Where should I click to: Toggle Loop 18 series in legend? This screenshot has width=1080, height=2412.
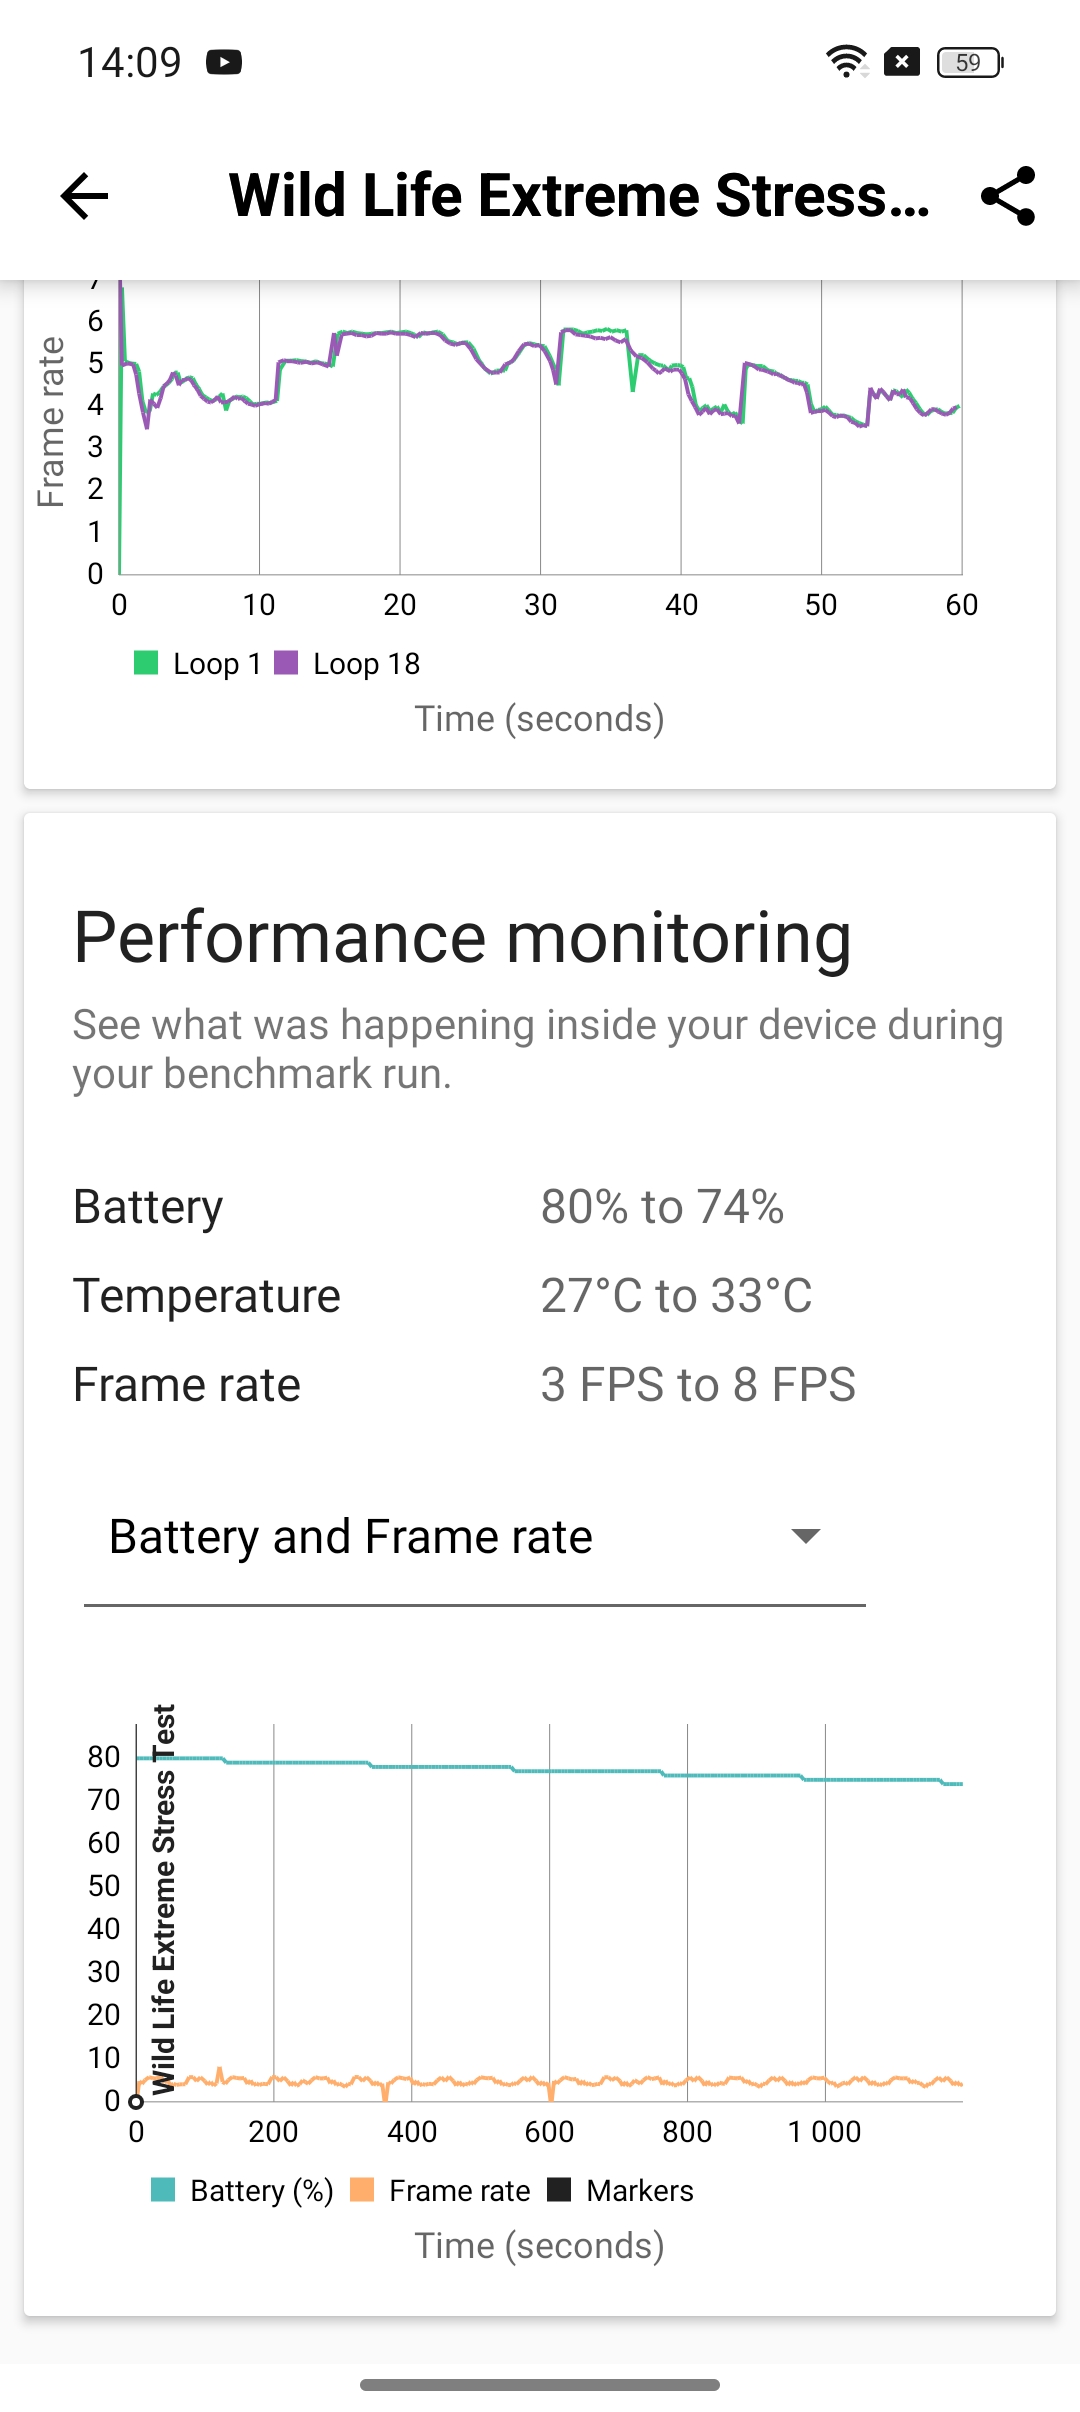tap(348, 664)
